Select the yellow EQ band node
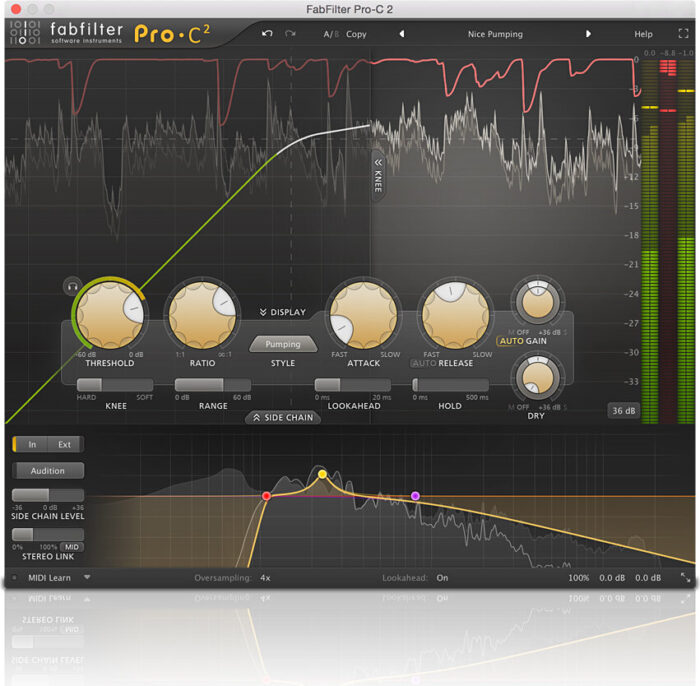 point(322,474)
